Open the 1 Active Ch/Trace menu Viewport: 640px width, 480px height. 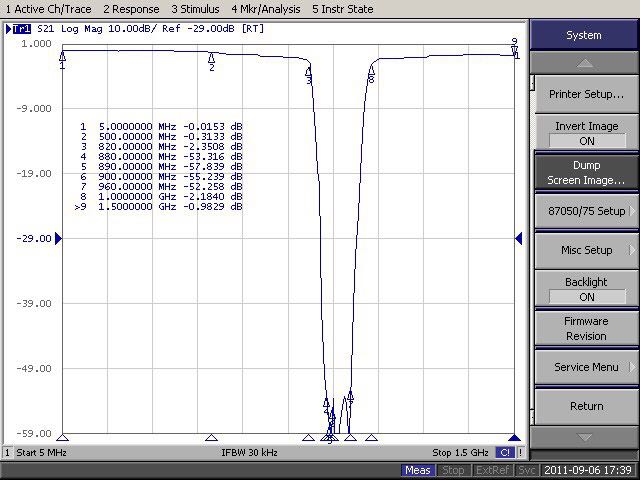(49, 9)
